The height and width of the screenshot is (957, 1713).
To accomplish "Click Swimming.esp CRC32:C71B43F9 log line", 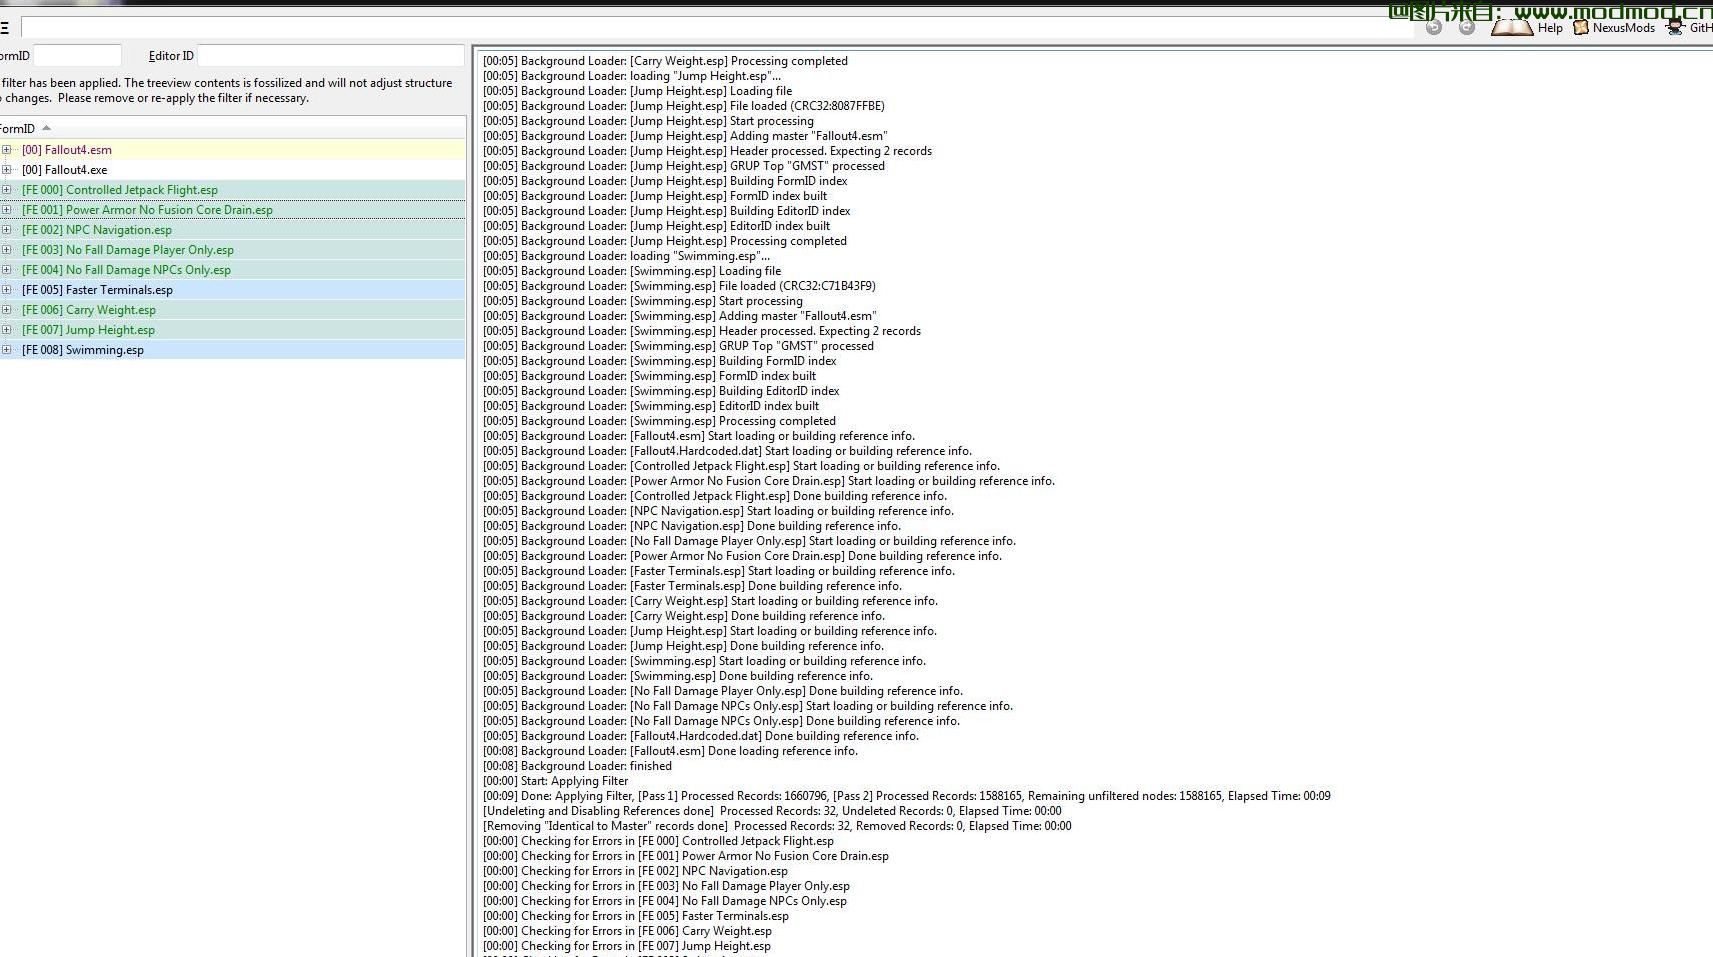I will pos(679,286).
